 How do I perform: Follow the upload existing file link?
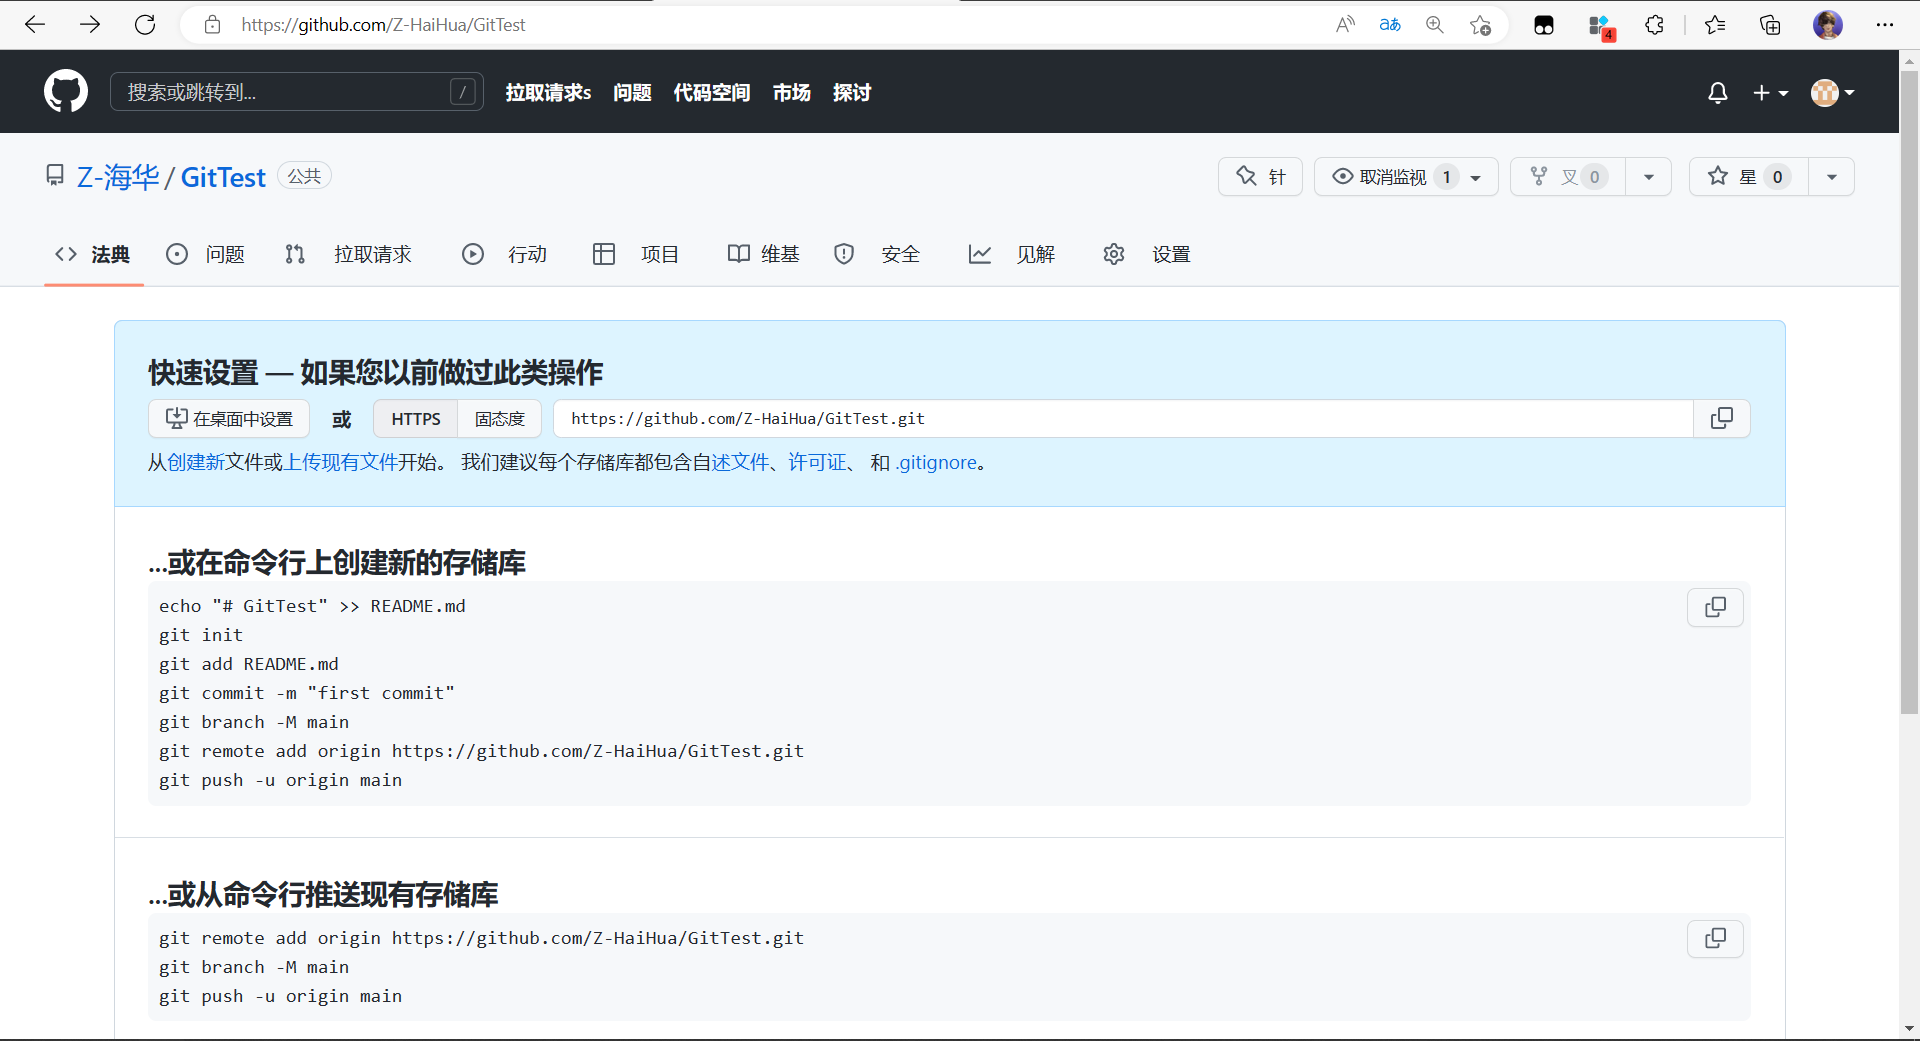pyautogui.click(x=341, y=462)
